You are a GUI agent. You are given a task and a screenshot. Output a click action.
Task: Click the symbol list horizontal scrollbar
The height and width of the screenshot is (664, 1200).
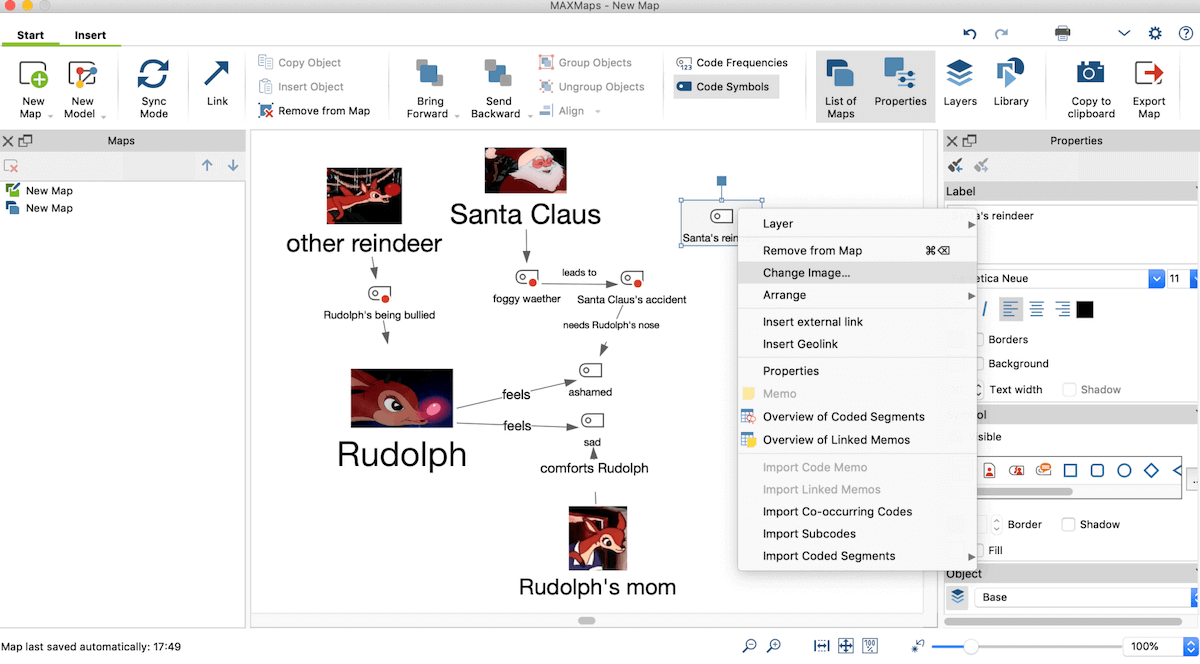[x=1025, y=491]
